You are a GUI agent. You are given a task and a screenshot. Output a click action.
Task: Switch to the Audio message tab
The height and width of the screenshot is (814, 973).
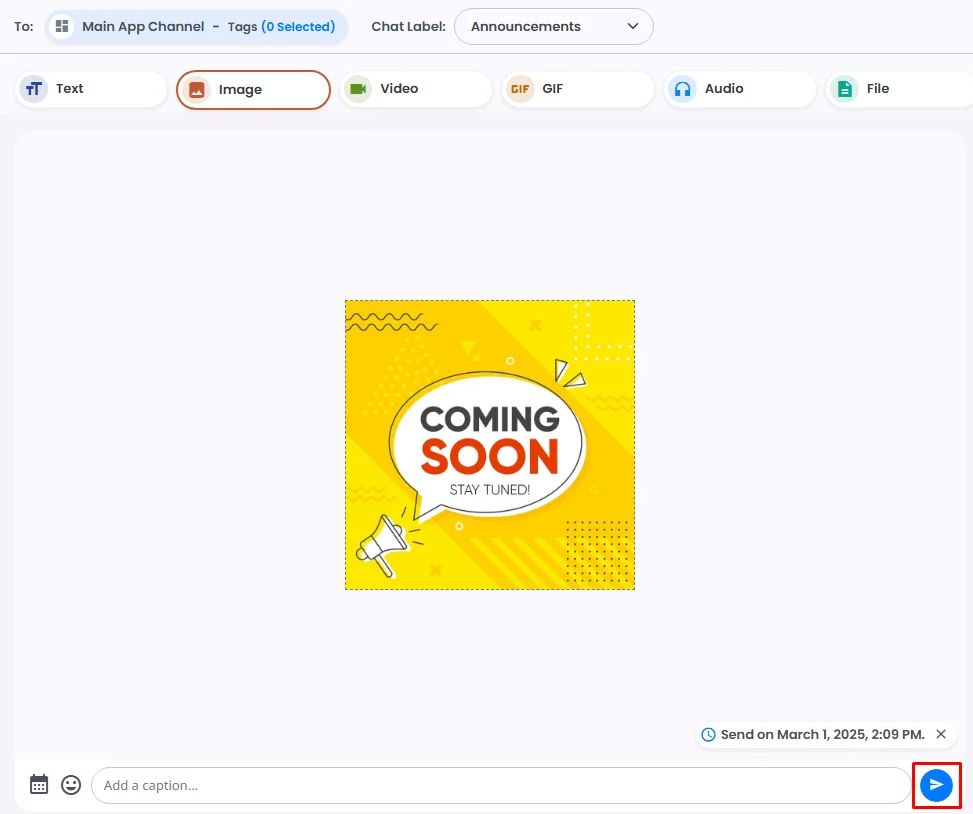click(x=740, y=89)
